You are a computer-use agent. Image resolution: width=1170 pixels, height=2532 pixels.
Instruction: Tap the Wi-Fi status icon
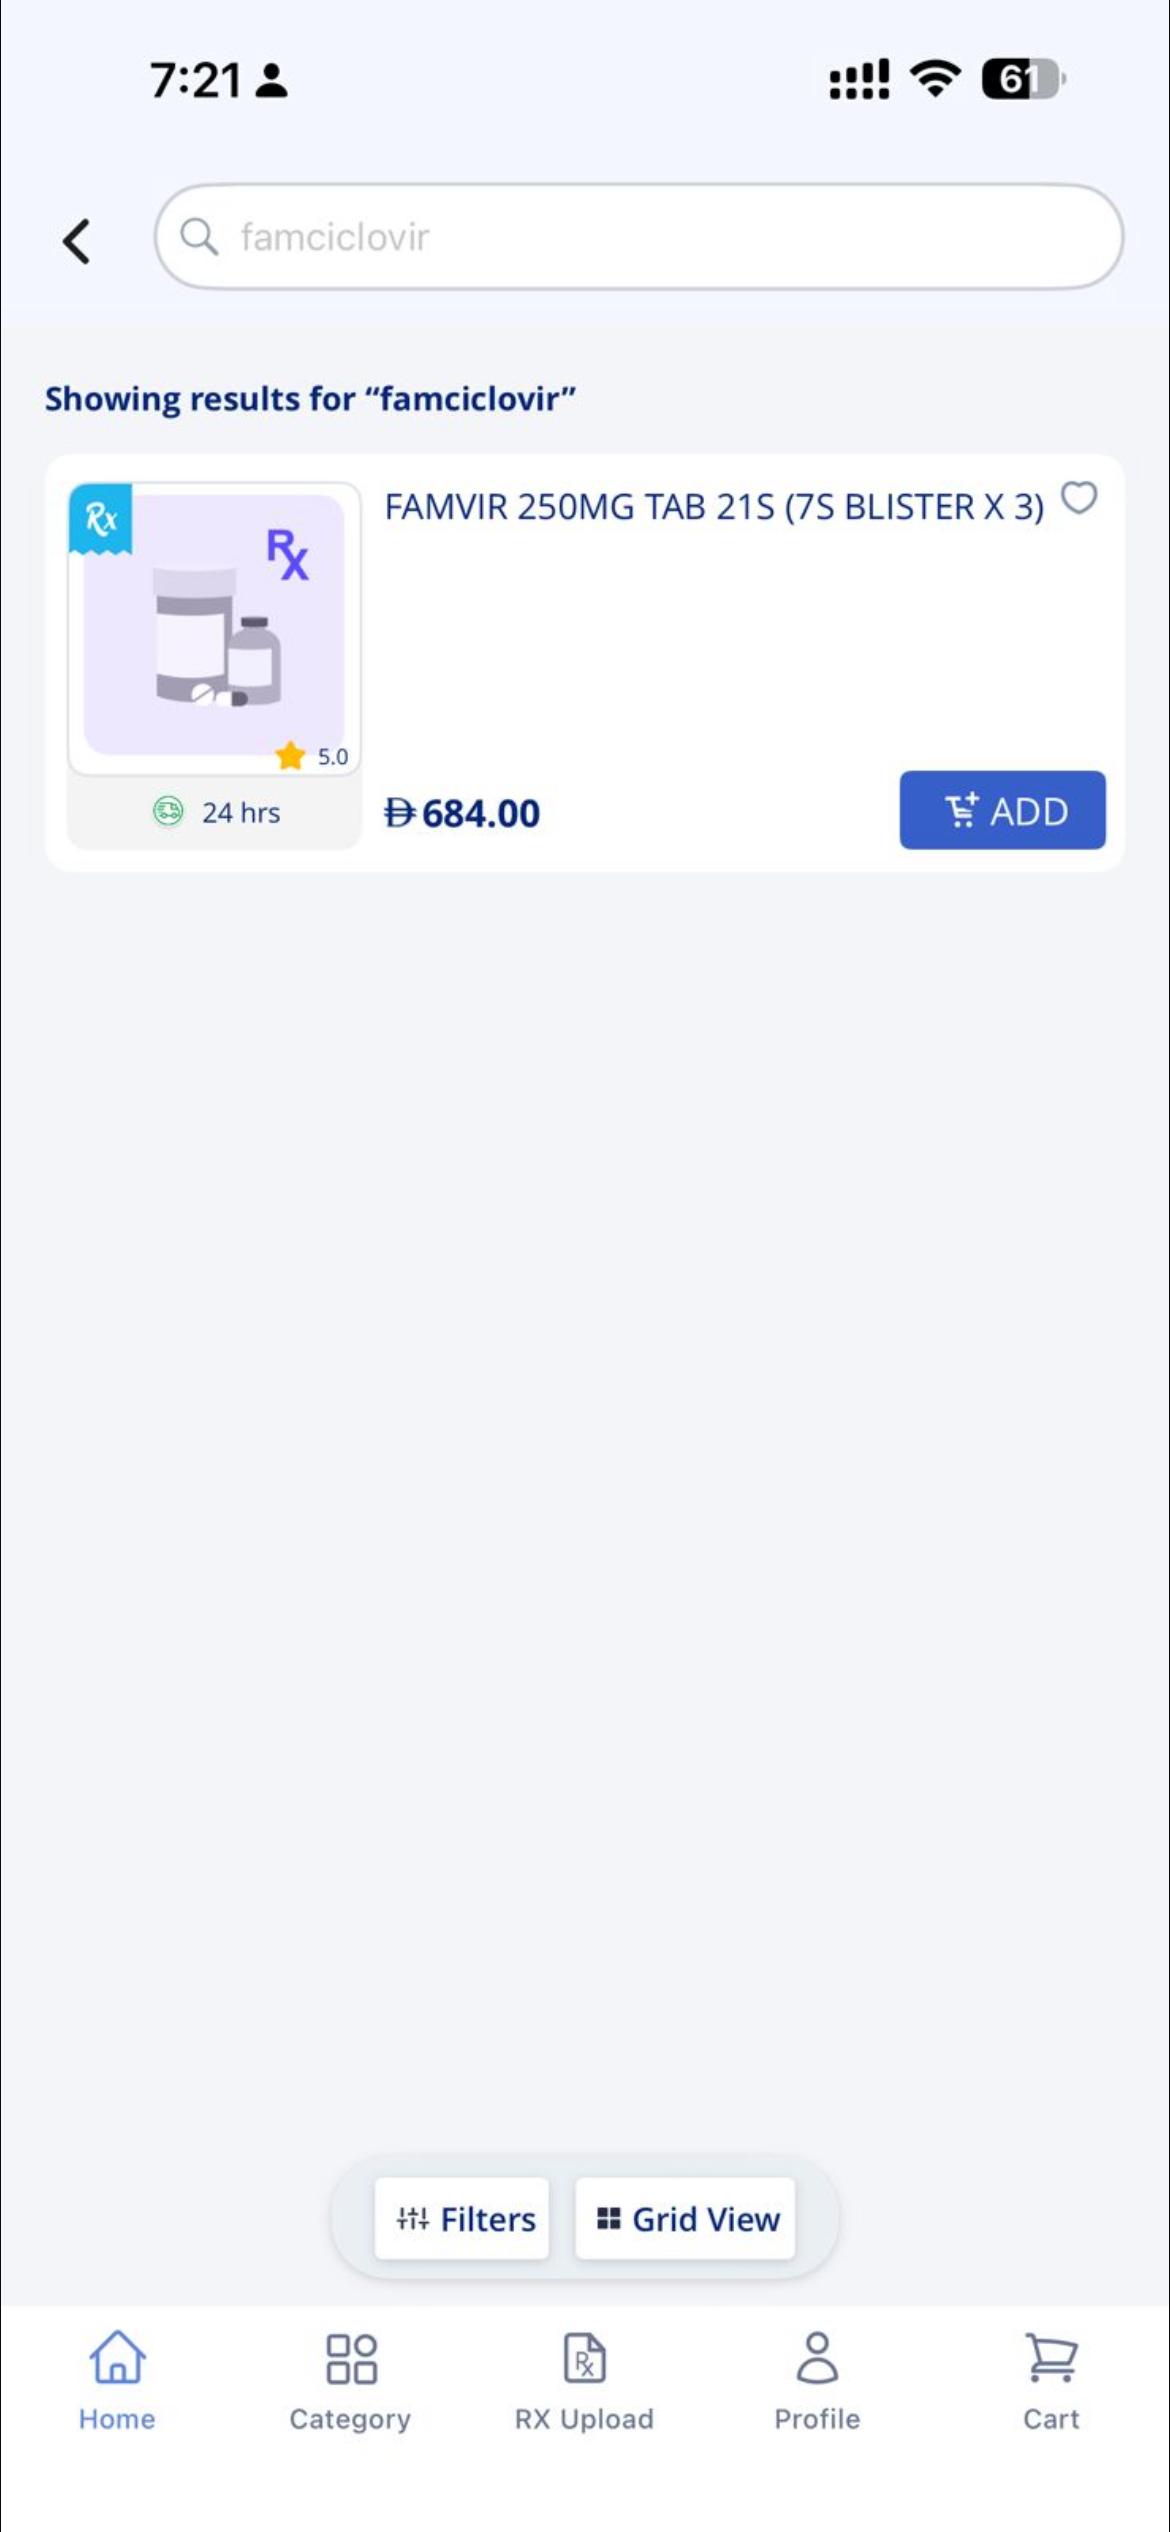tap(935, 78)
